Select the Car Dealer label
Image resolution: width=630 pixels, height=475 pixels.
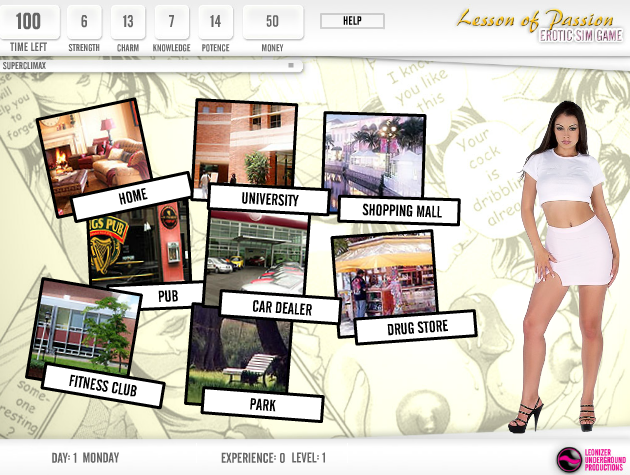[x=281, y=307]
